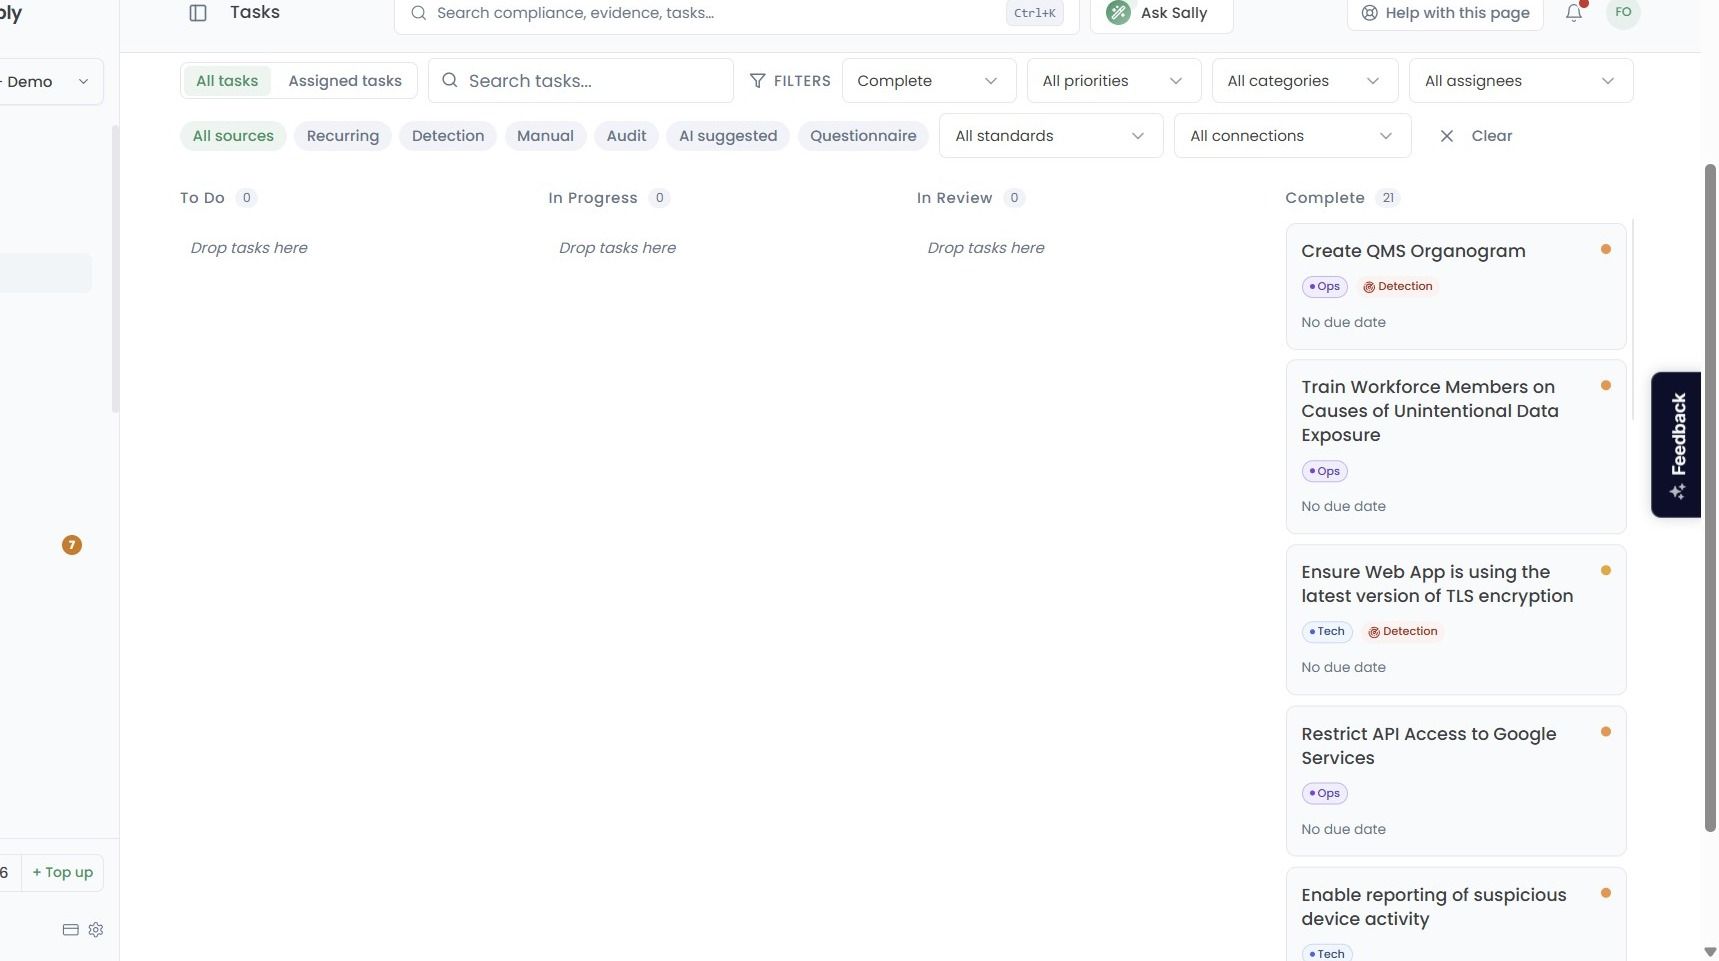Click the In Review column header
The height and width of the screenshot is (961, 1719).
(x=954, y=198)
